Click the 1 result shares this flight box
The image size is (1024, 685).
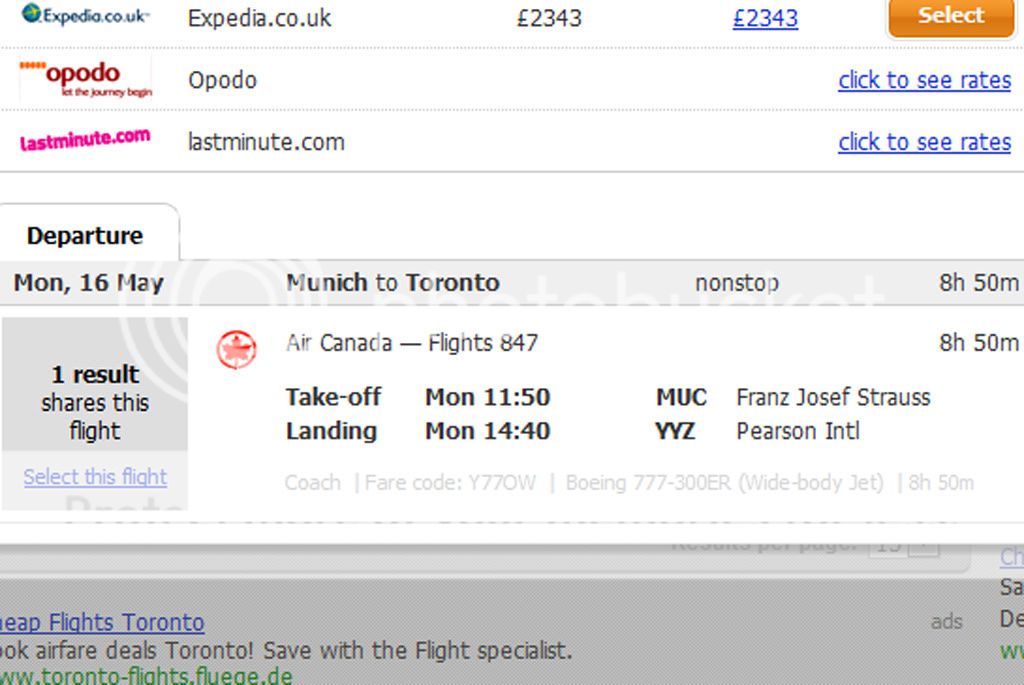(x=95, y=384)
